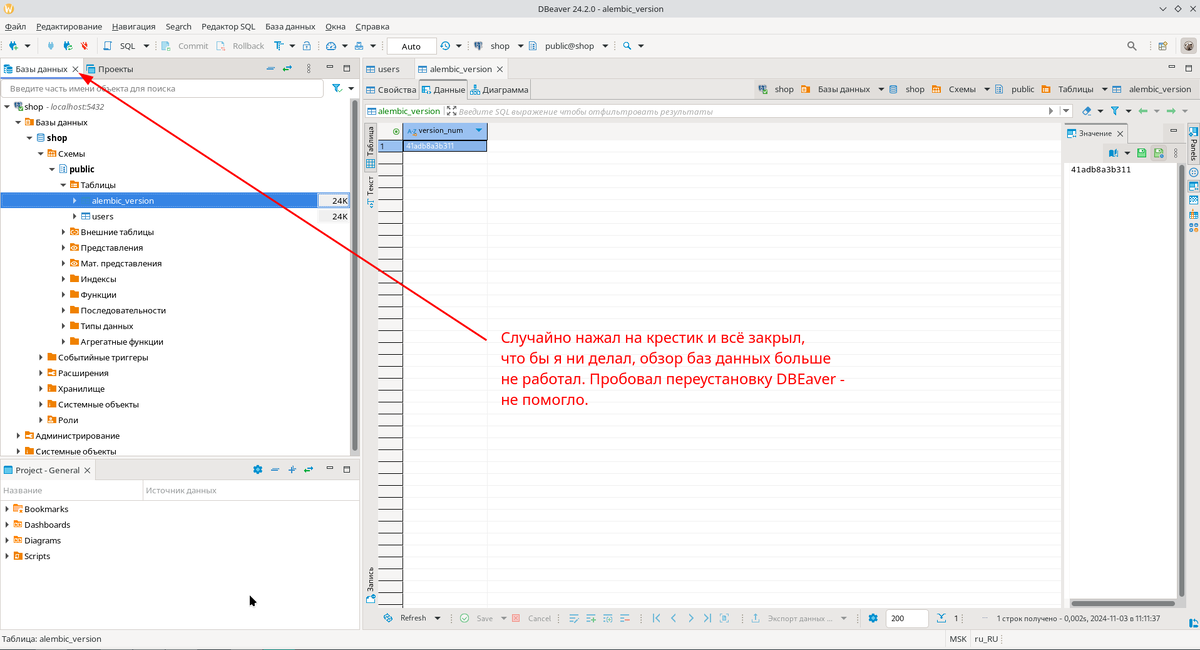
Task: Click the dashboard gauge icon in the main toolbar
Action: (x=331, y=46)
